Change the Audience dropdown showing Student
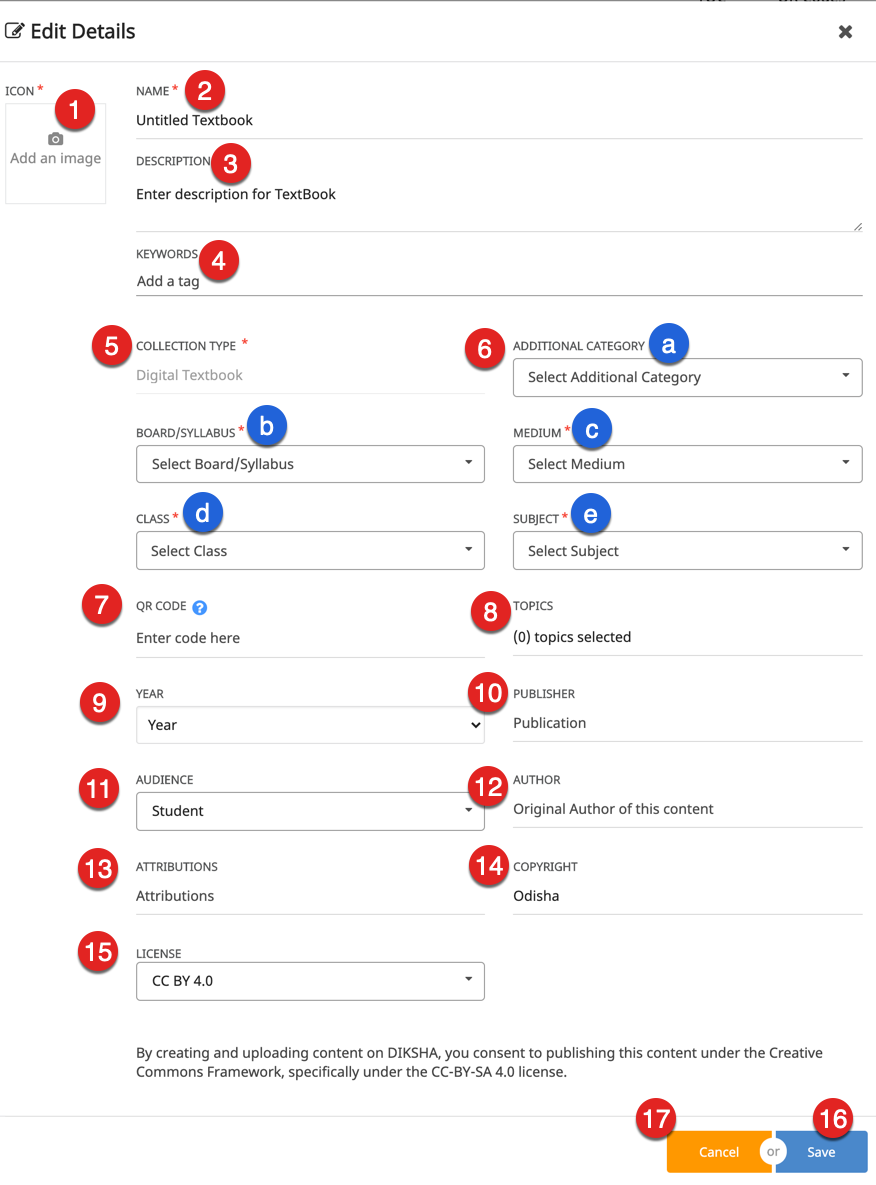This screenshot has width=876, height=1185. tap(310, 811)
